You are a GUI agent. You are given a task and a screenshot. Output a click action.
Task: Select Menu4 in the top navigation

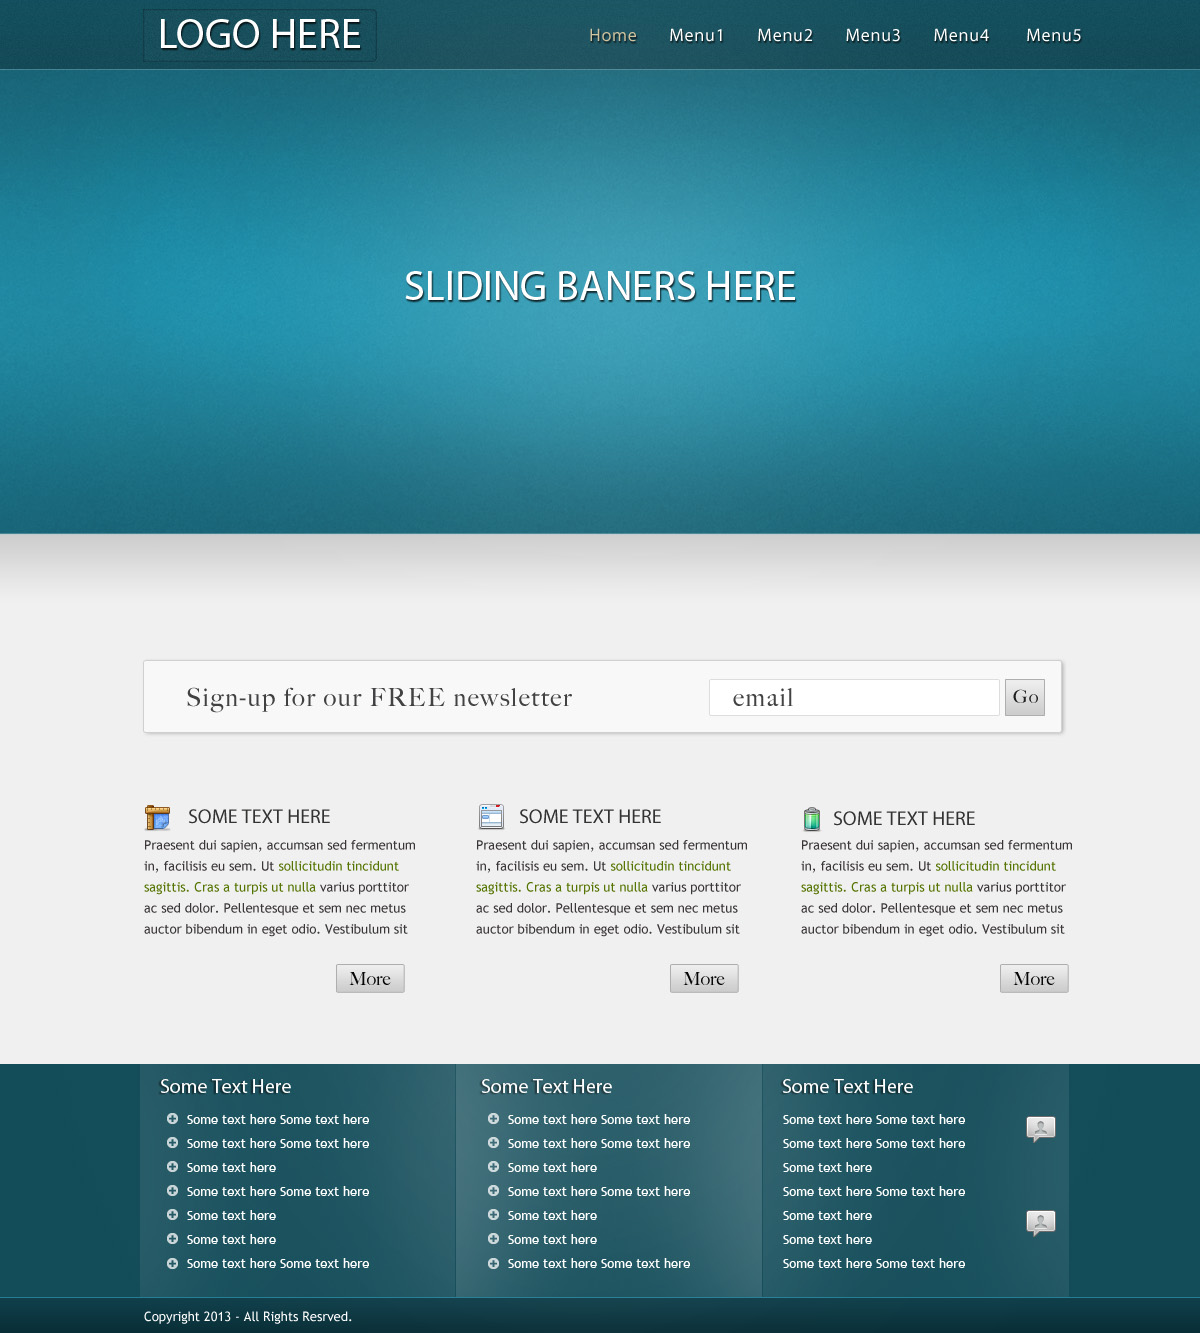[961, 35]
